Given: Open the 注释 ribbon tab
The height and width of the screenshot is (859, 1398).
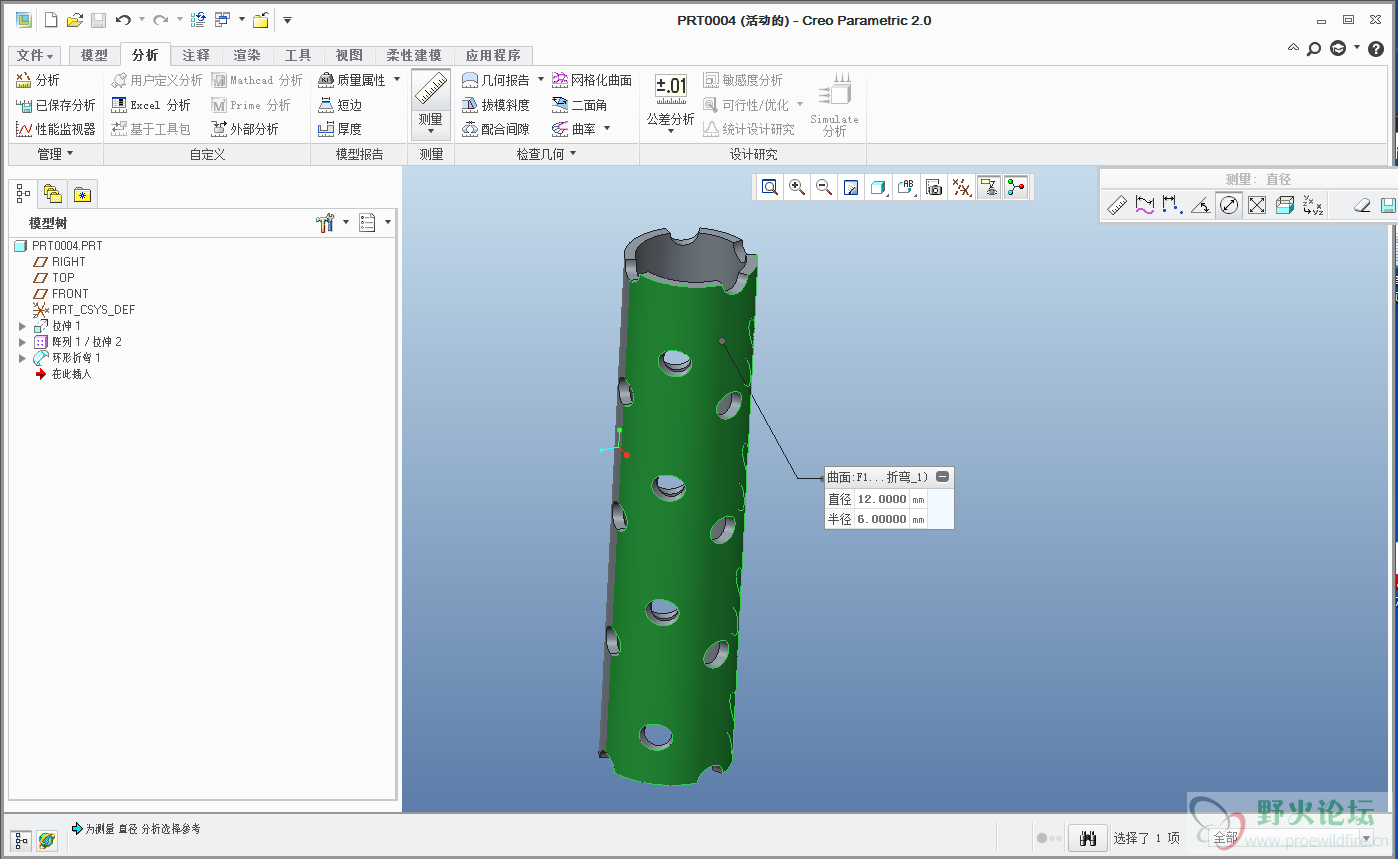Looking at the screenshot, I should pyautogui.click(x=196, y=56).
